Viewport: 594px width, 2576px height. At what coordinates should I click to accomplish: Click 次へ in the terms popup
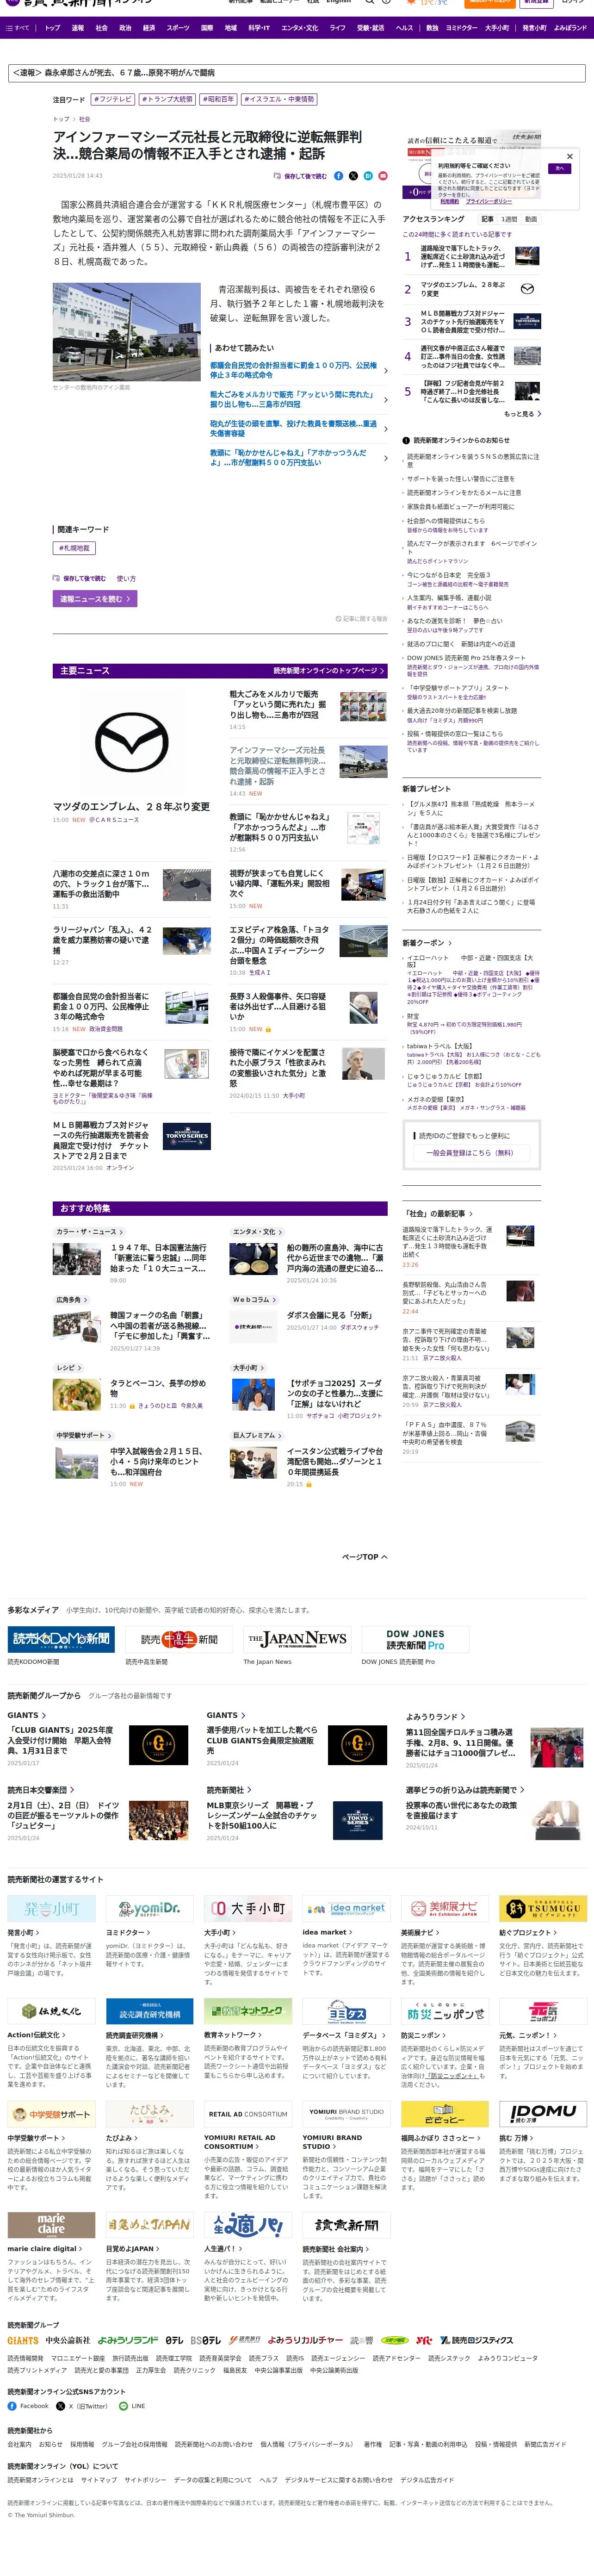tap(560, 168)
